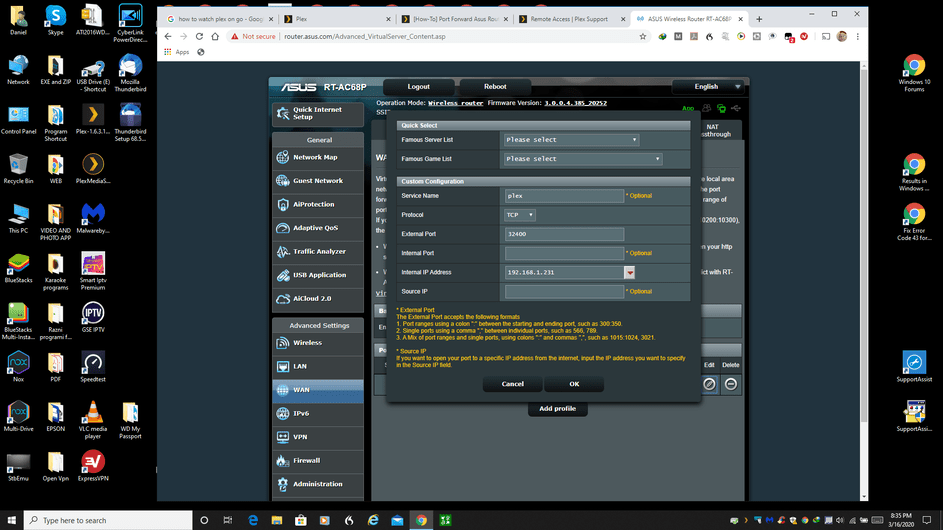
Task: Expand Famous Game List dropdown
Action: pos(583,159)
